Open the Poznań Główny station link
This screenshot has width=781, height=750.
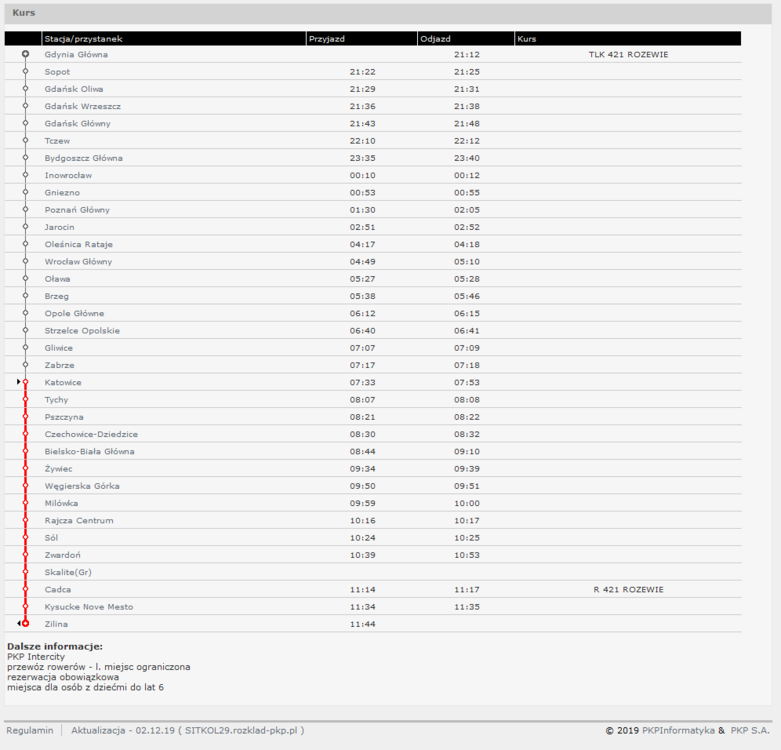coord(77,210)
